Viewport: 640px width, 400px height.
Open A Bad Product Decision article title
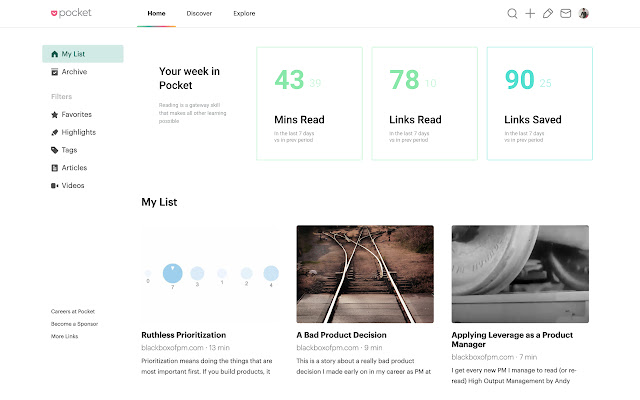(x=341, y=335)
